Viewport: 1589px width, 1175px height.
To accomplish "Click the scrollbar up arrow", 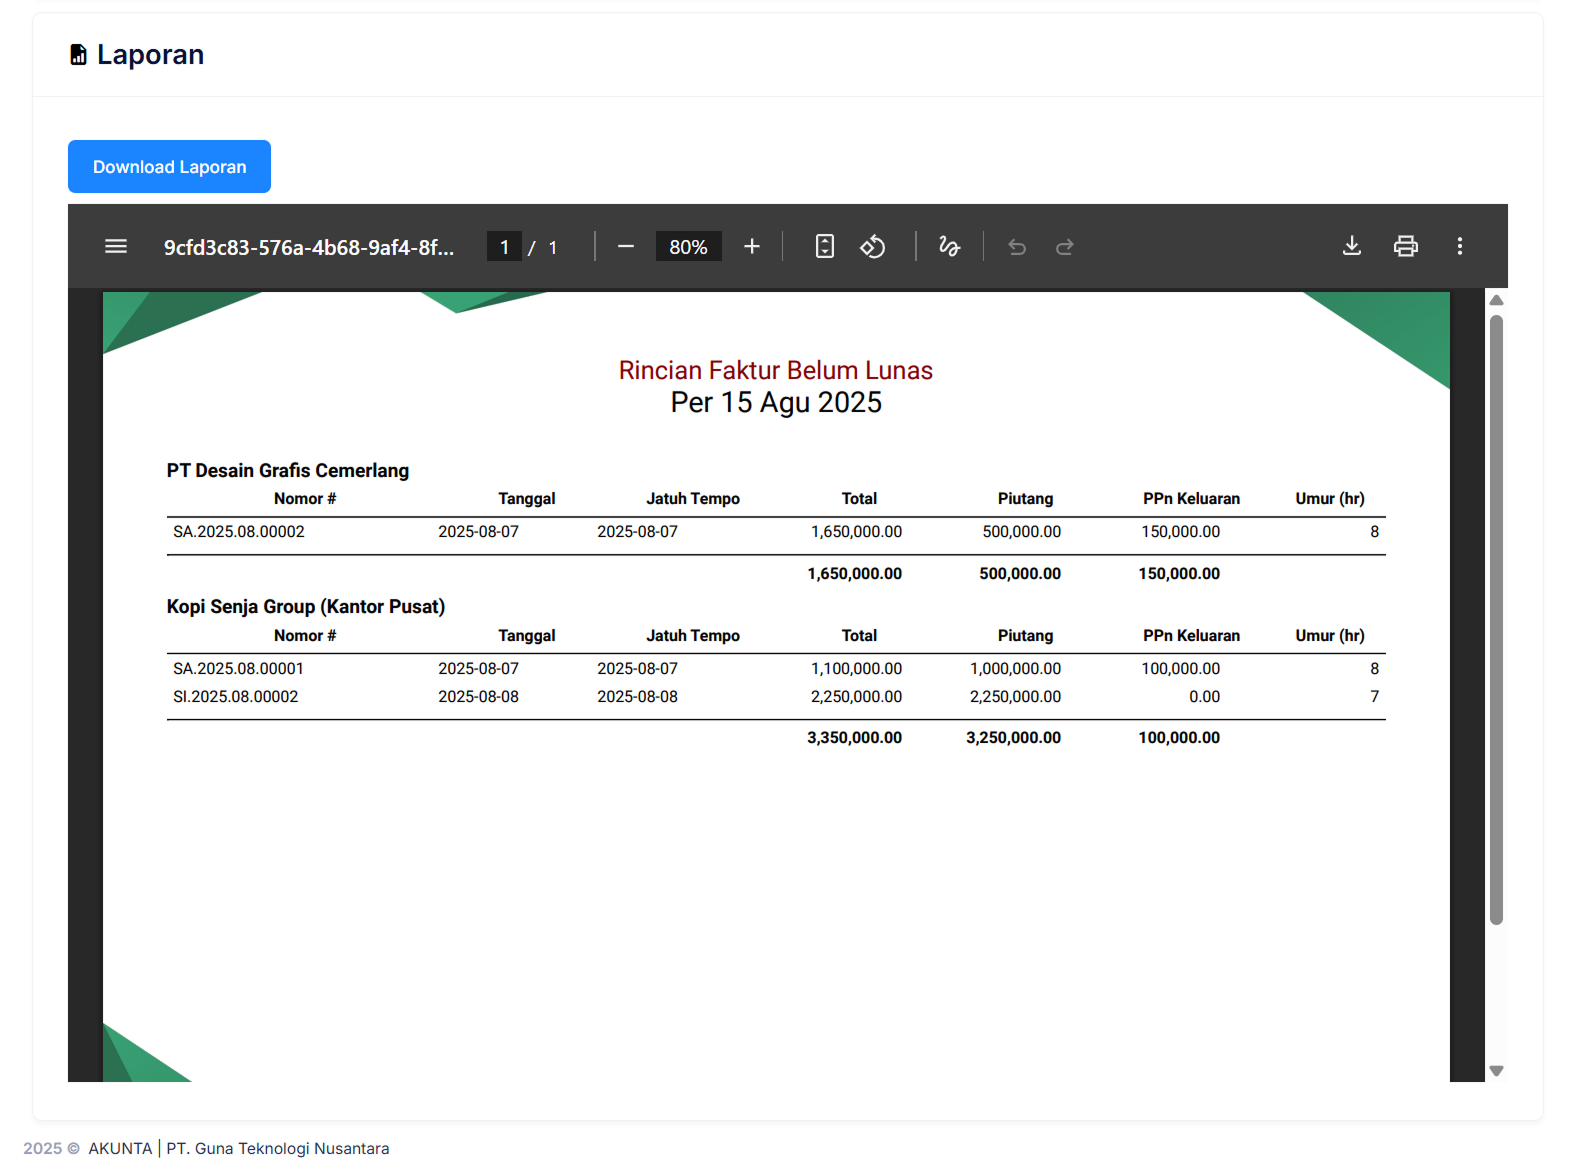I will point(1496,300).
